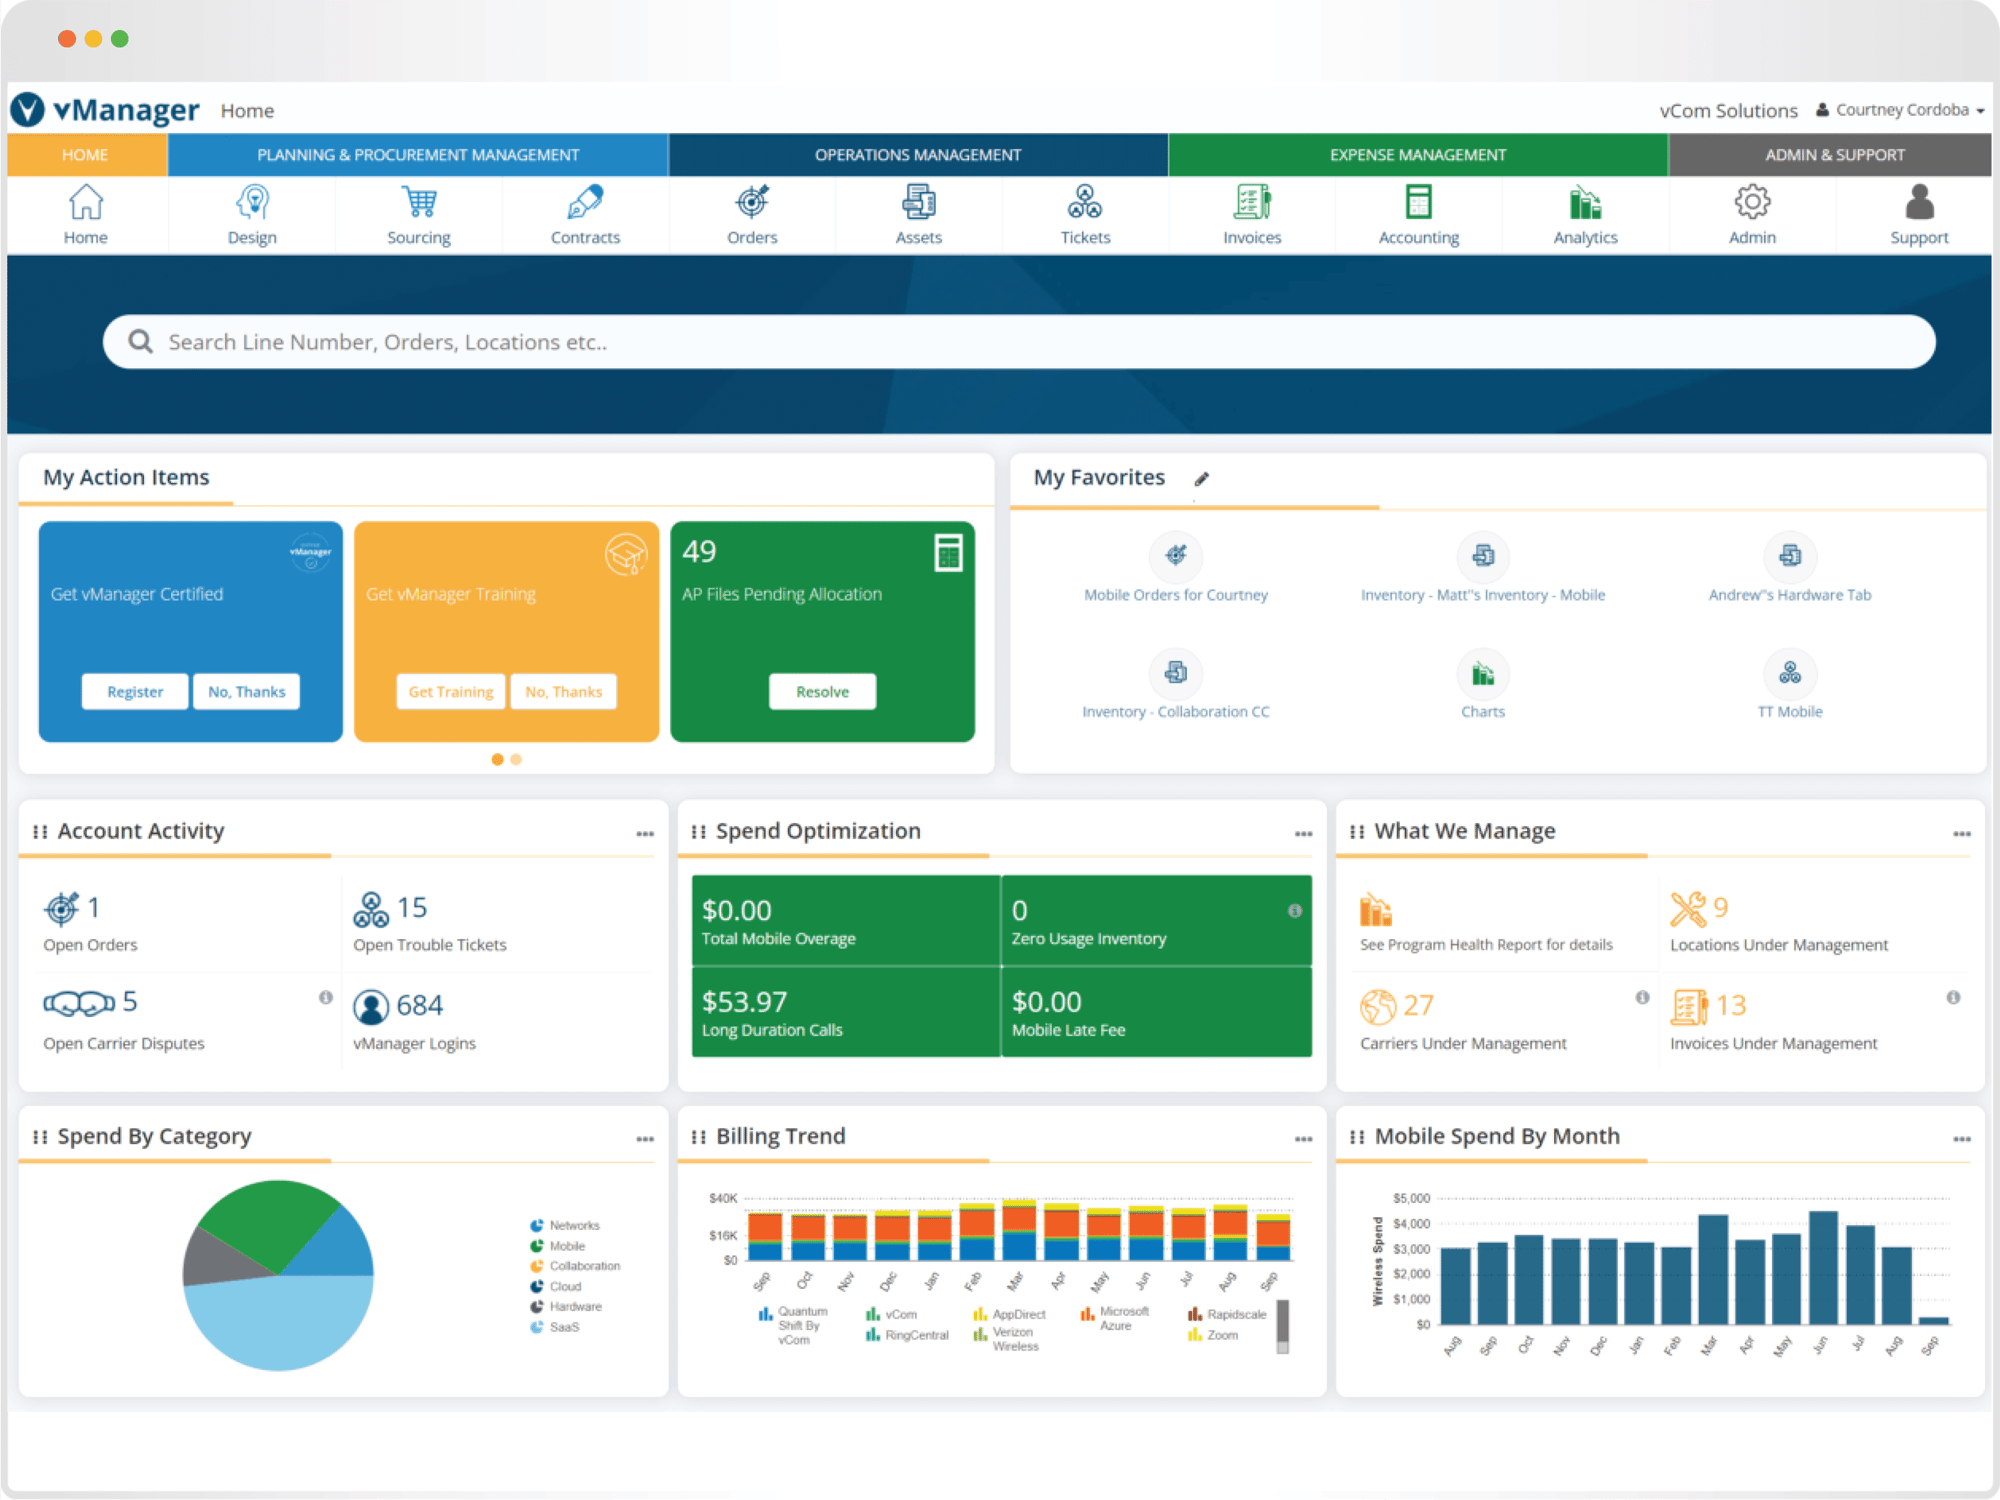Click the Contracts pen icon
Viewport: 2000px width, 1500px height.
(x=583, y=205)
